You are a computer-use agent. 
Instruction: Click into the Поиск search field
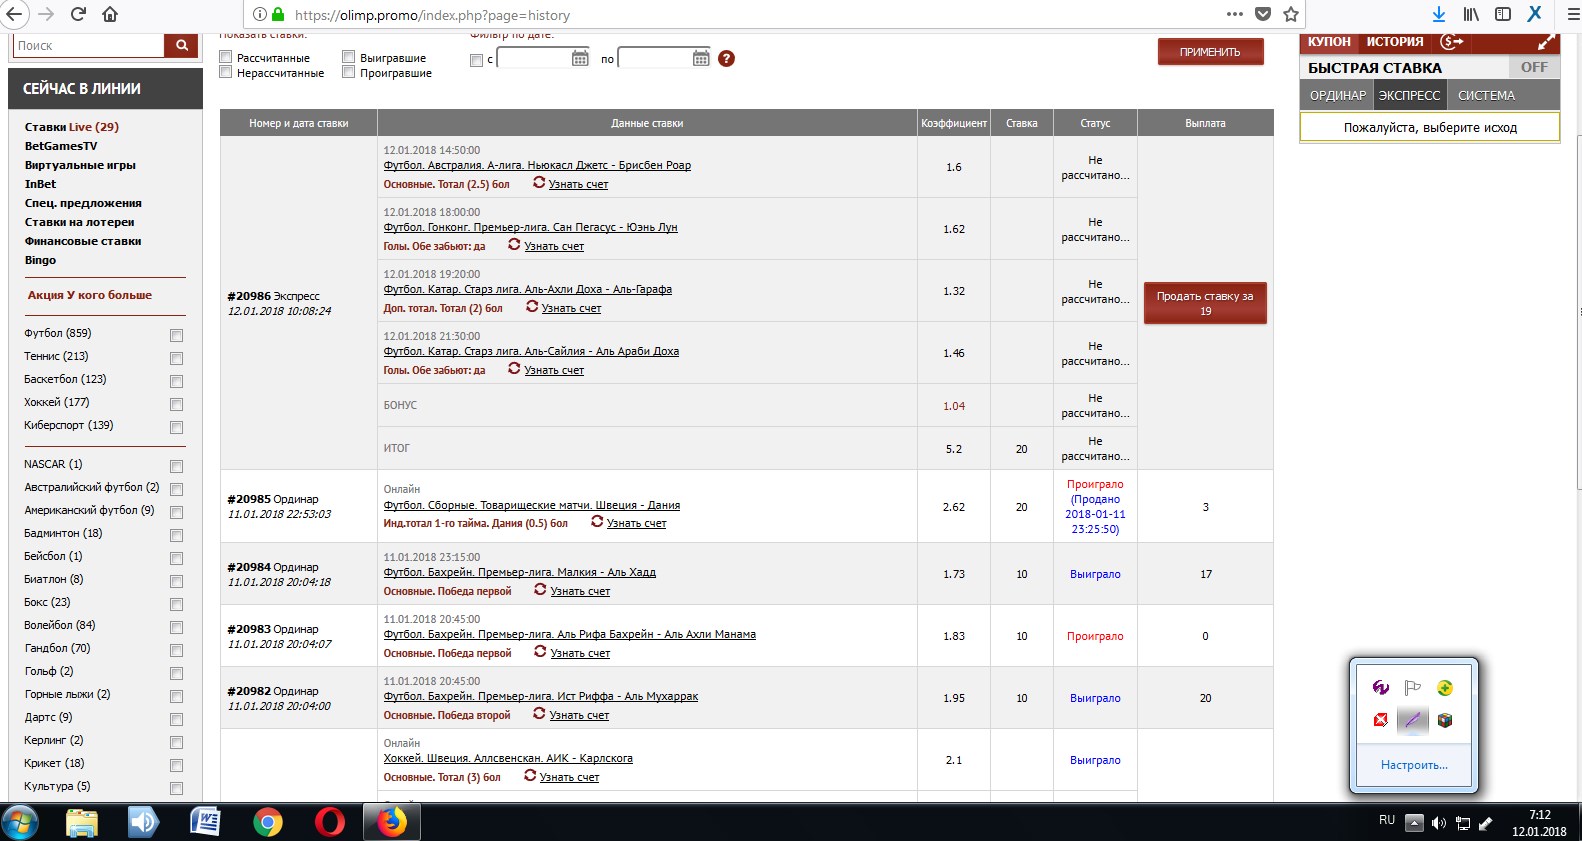click(x=88, y=45)
